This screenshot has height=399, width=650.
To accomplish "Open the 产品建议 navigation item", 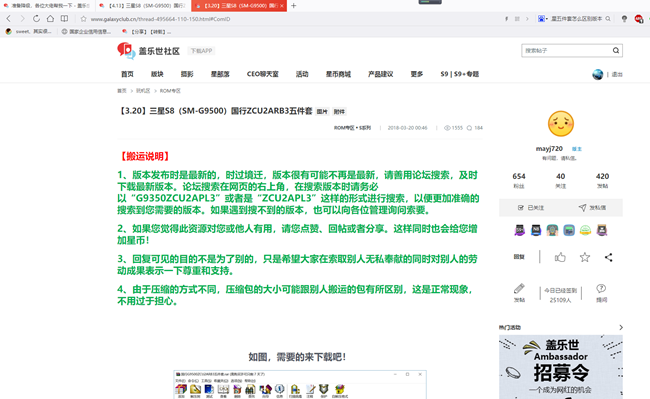I will [x=381, y=74].
